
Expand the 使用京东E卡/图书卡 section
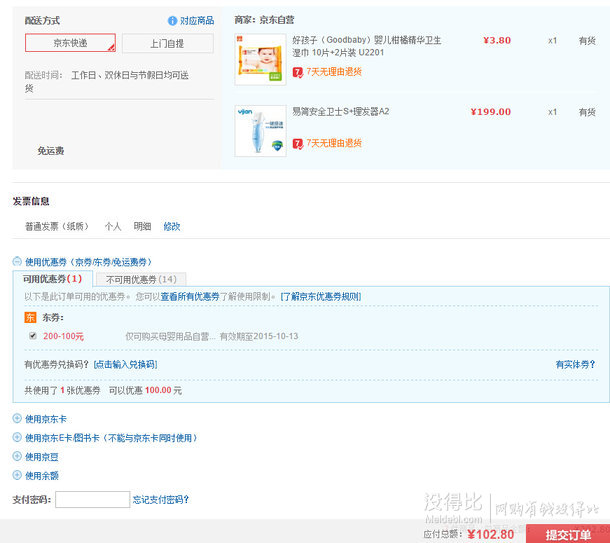coord(17,437)
